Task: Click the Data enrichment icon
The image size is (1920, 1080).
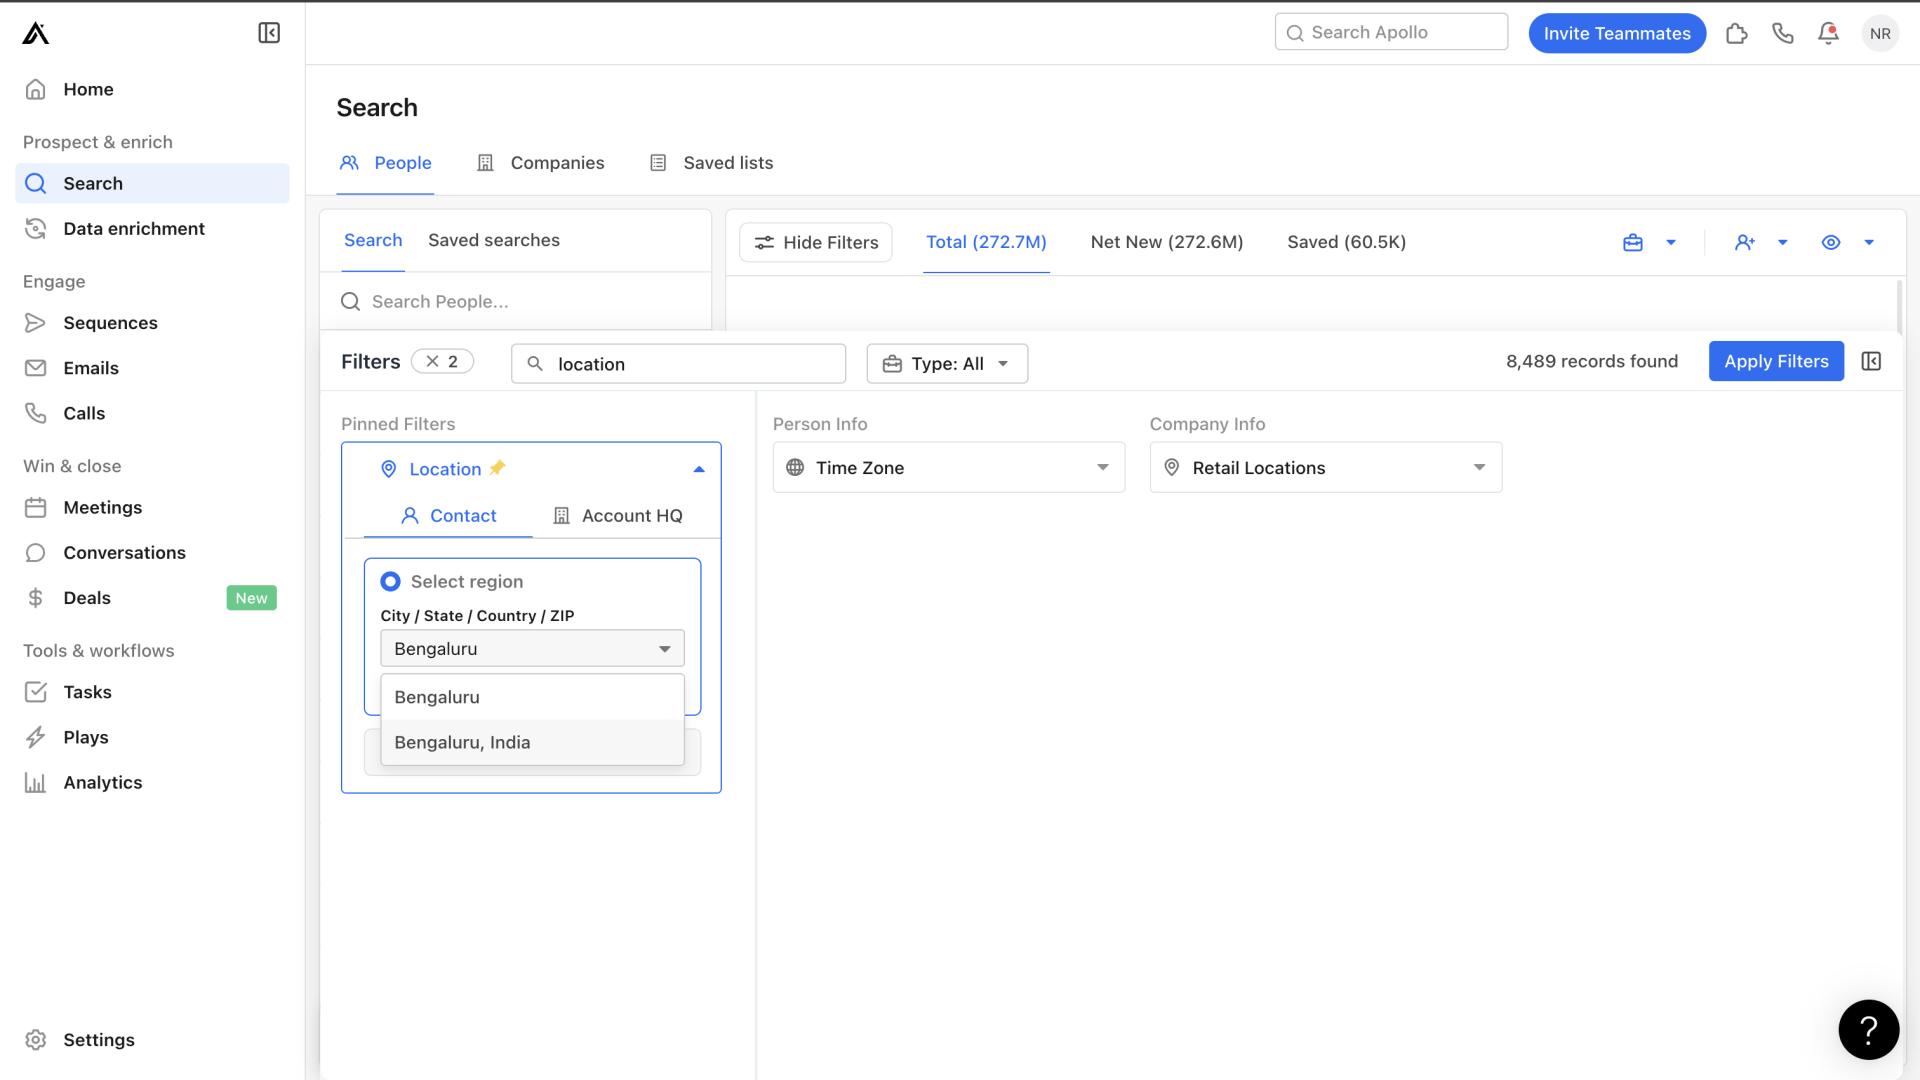Action: tap(36, 228)
